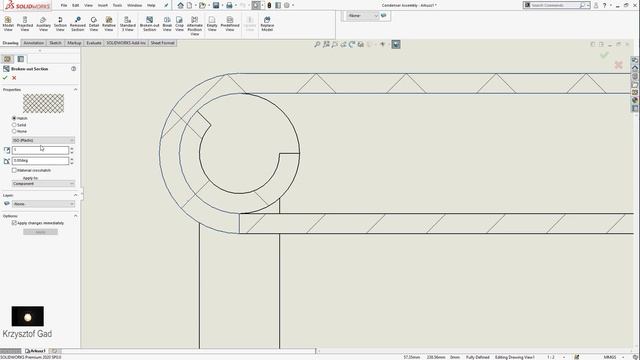
Task: Switch to the Sheet Format tab
Action: 162,43
